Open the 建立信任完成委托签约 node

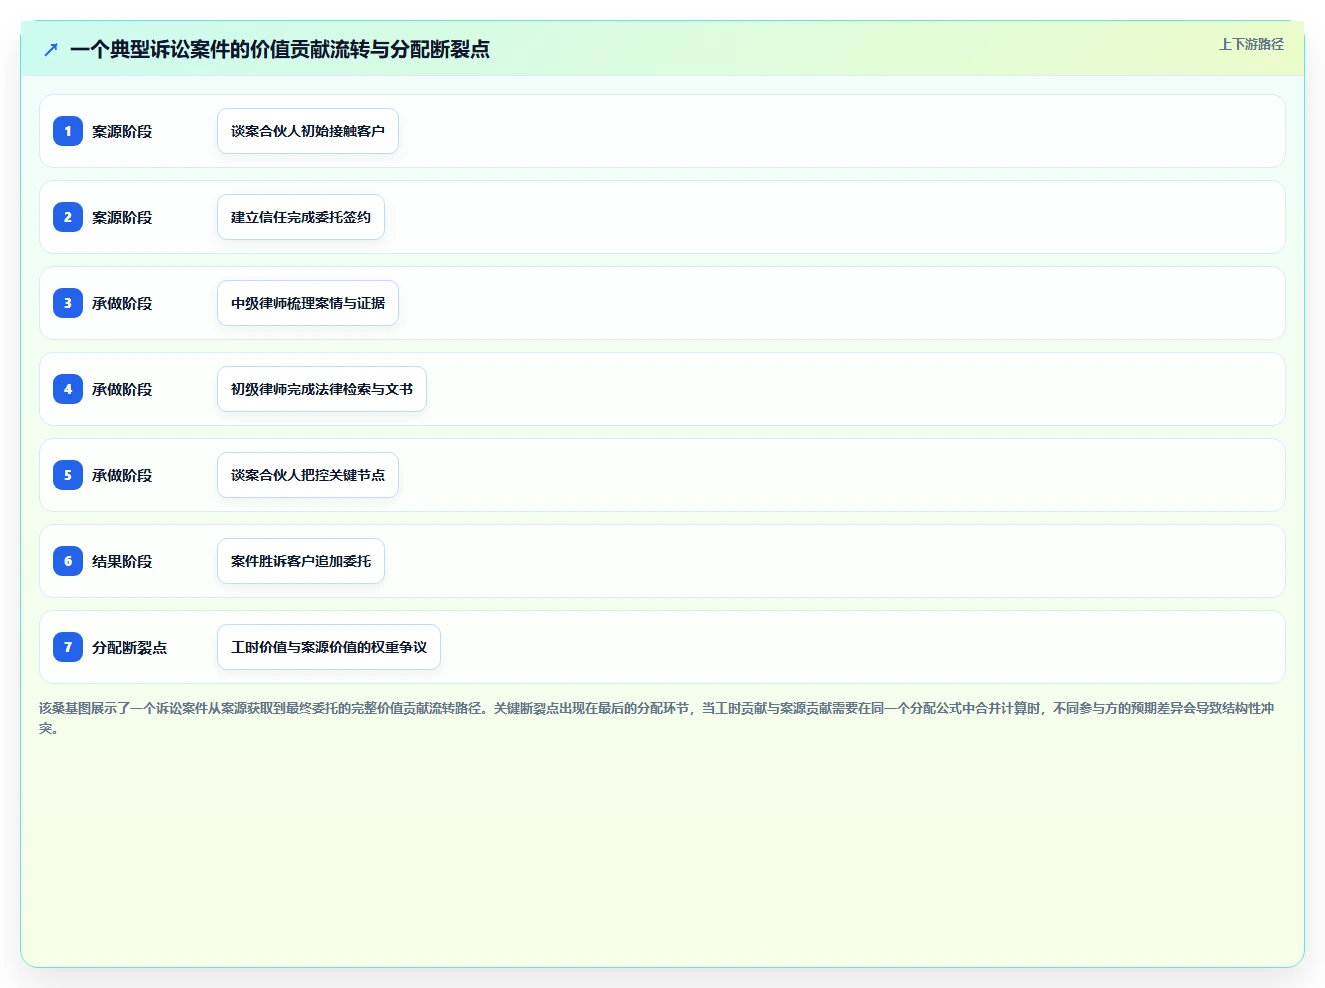pyautogui.click(x=301, y=217)
